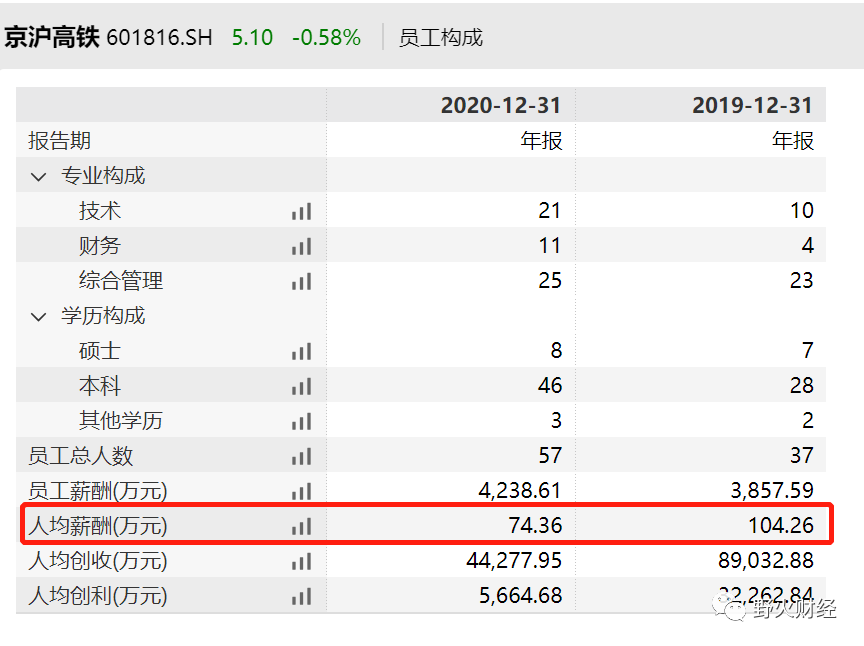Select the 财务 row label
Viewport: 864px width, 646px height.
[100, 246]
